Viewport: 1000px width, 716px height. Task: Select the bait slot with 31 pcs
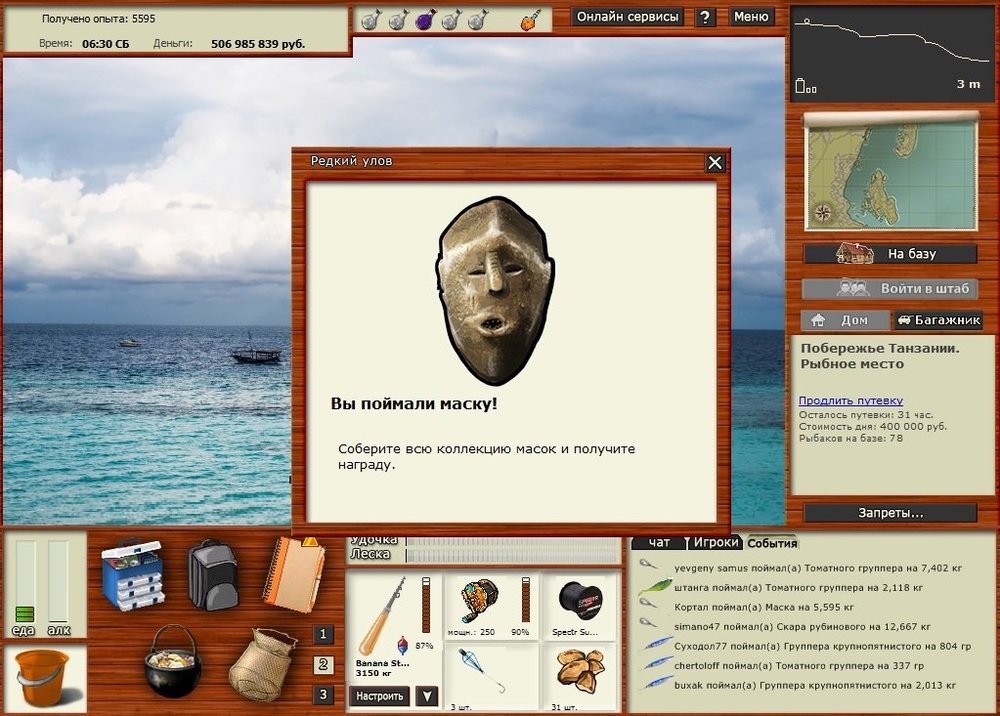[x=578, y=677]
